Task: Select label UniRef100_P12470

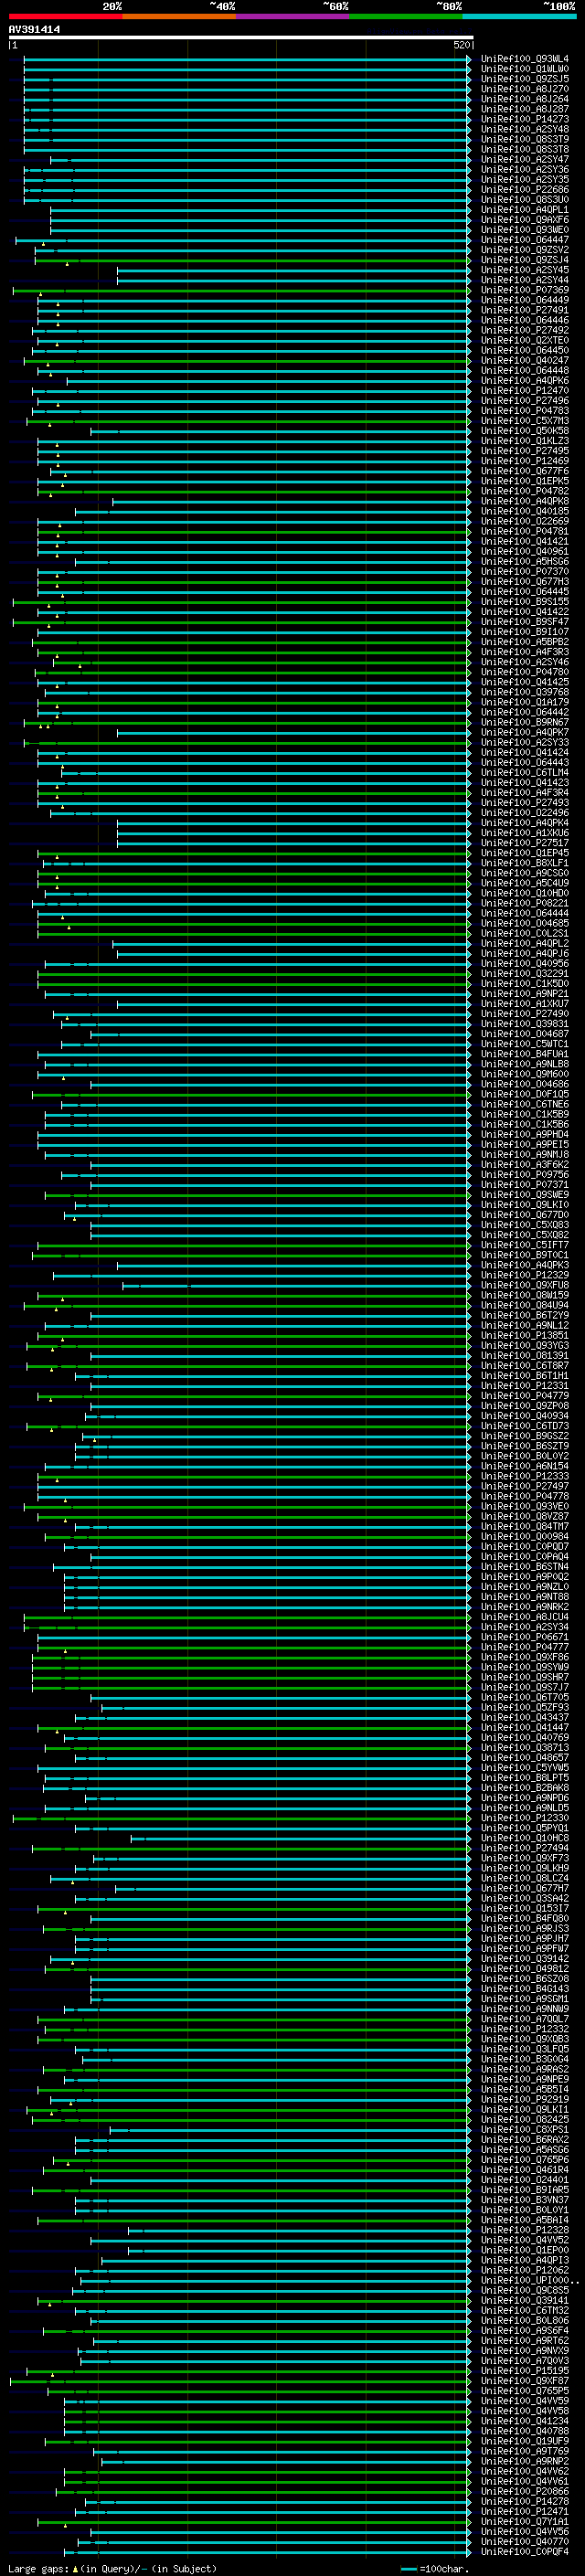Action: [x=524, y=391]
